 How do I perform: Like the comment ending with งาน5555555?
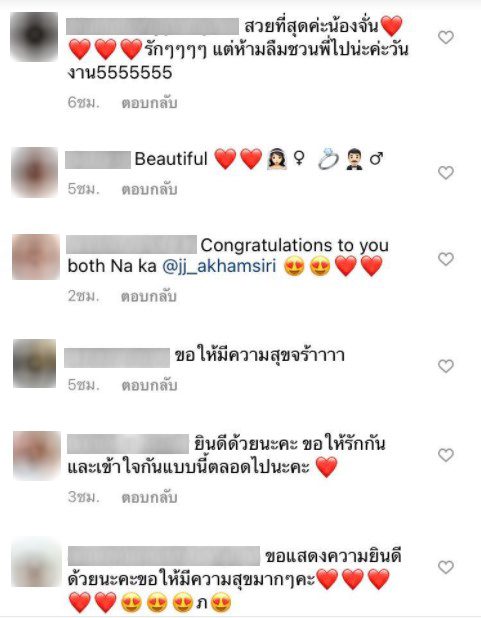click(446, 37)
